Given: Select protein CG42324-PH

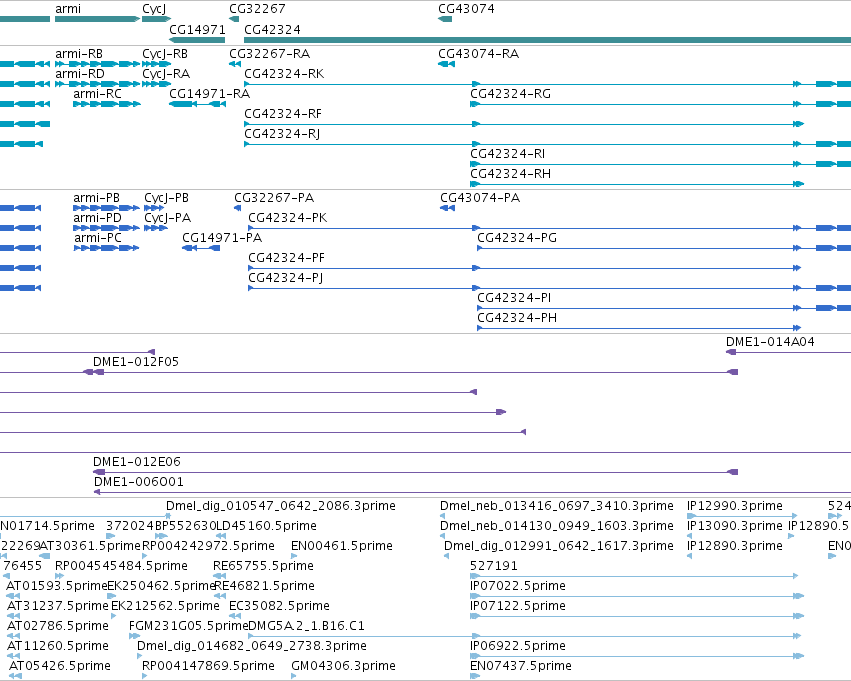Looking at the screenshot, I should click(x=517, y=319).
